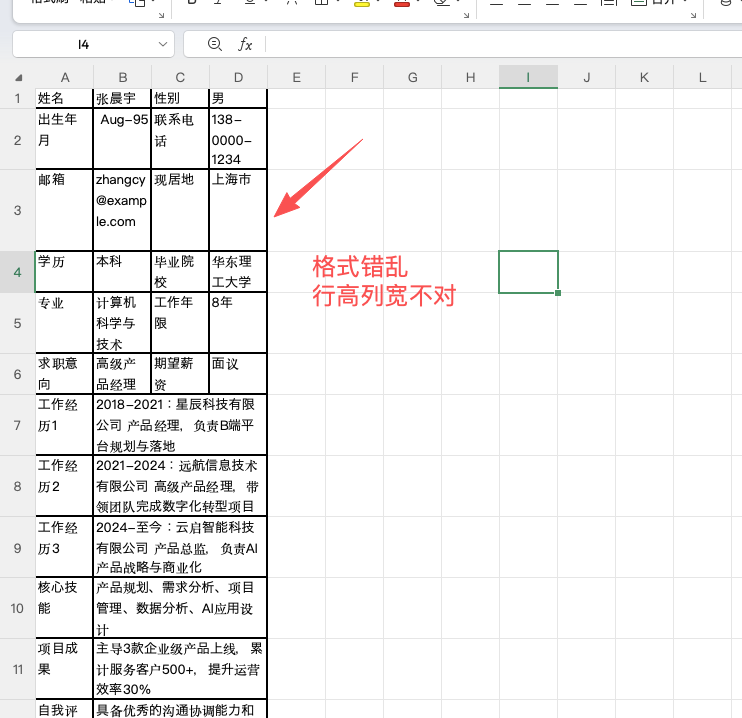742x718 pixels.
Task: Expand the Name Box dropdown arrow
Action: [x=163, y=44]
